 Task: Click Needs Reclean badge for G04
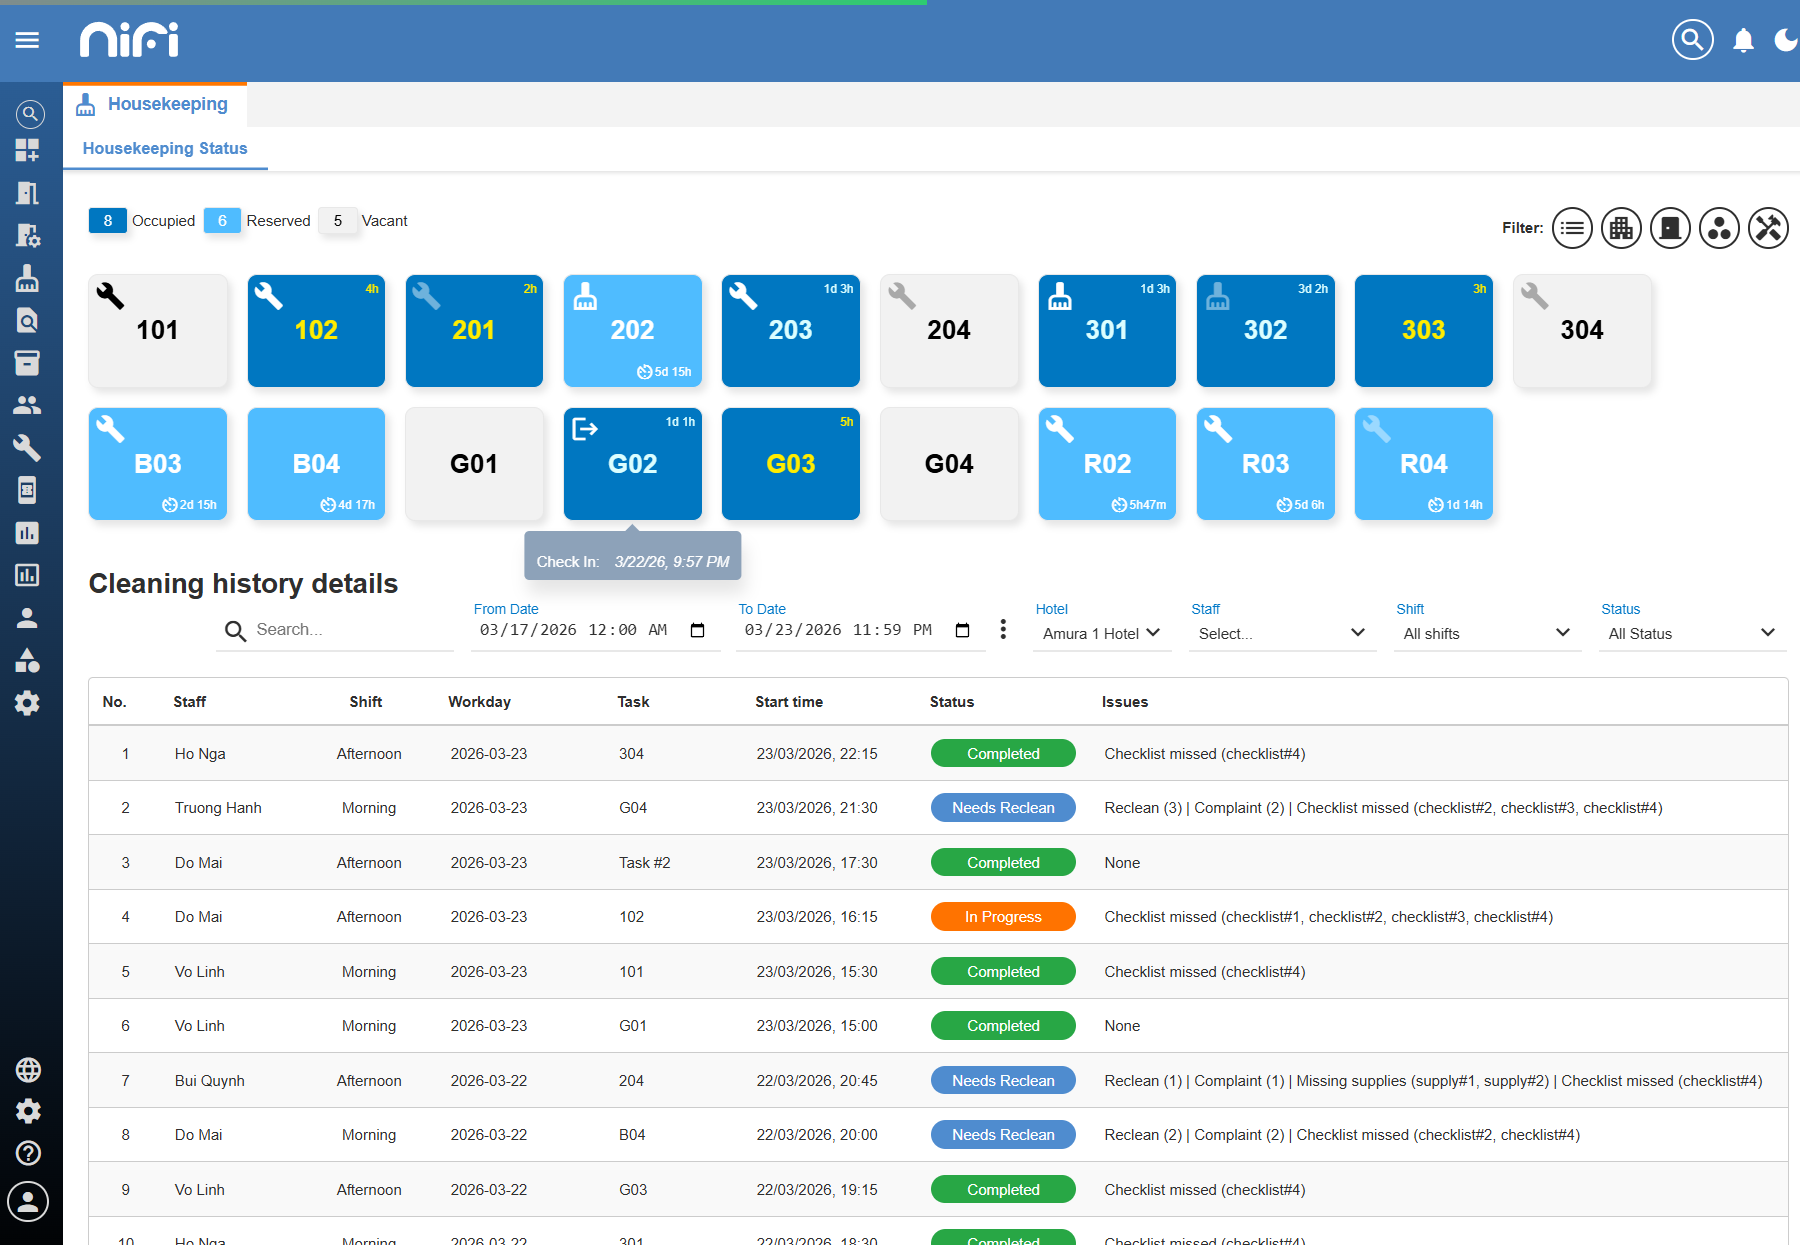coord(1003,808)
